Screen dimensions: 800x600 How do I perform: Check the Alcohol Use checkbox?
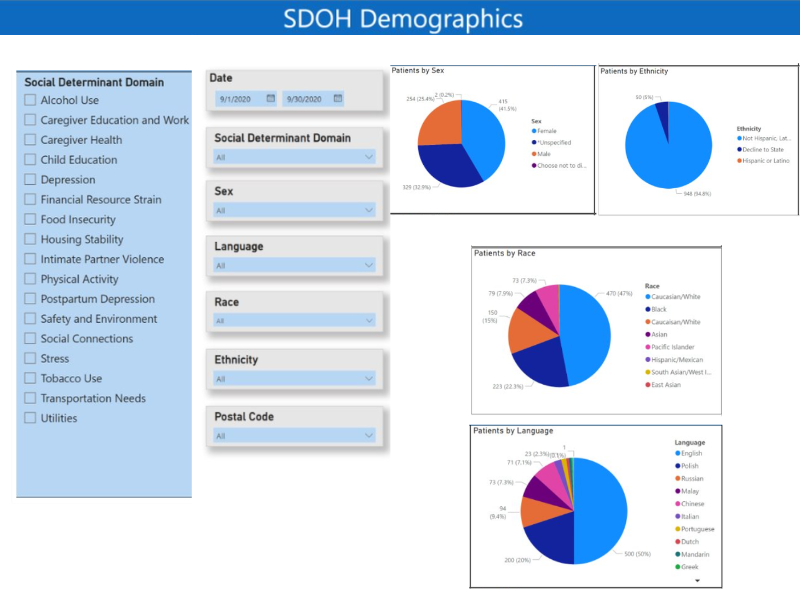pos(30,100)
